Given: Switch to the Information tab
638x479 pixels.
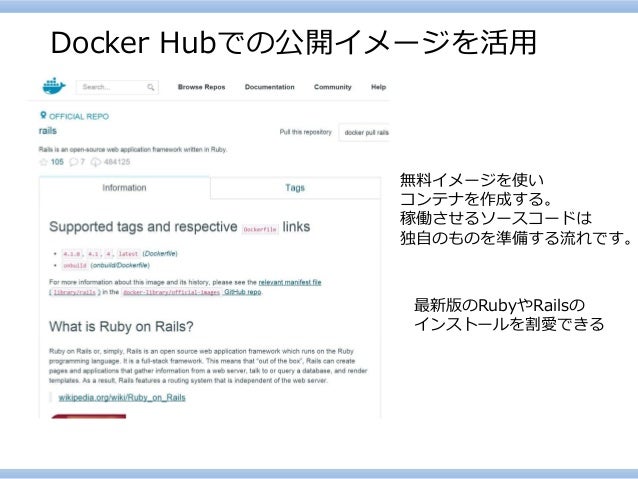Looking at the screenshot, I should pyautogui.click(x=125, y=188).
